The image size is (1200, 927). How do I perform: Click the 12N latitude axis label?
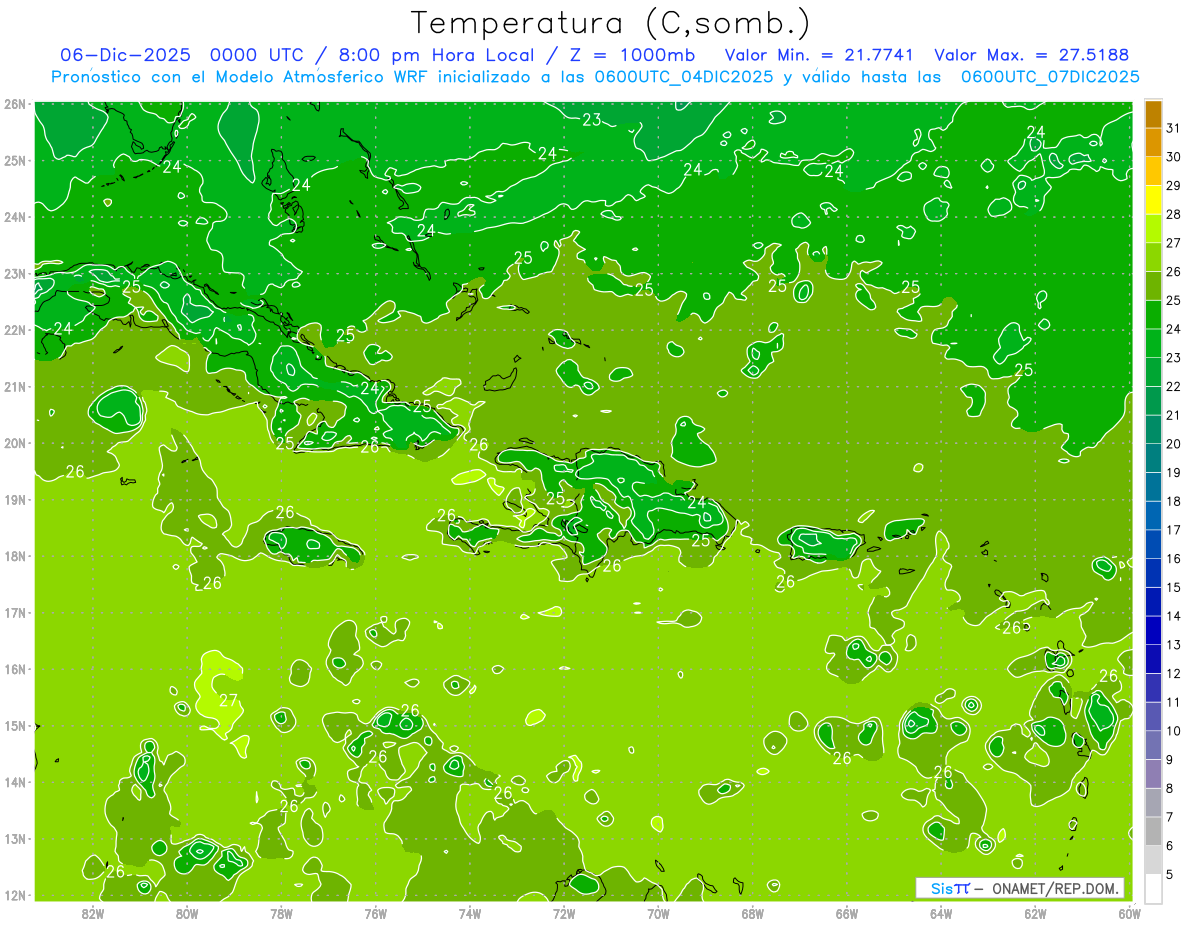click(x=15, y=895)
